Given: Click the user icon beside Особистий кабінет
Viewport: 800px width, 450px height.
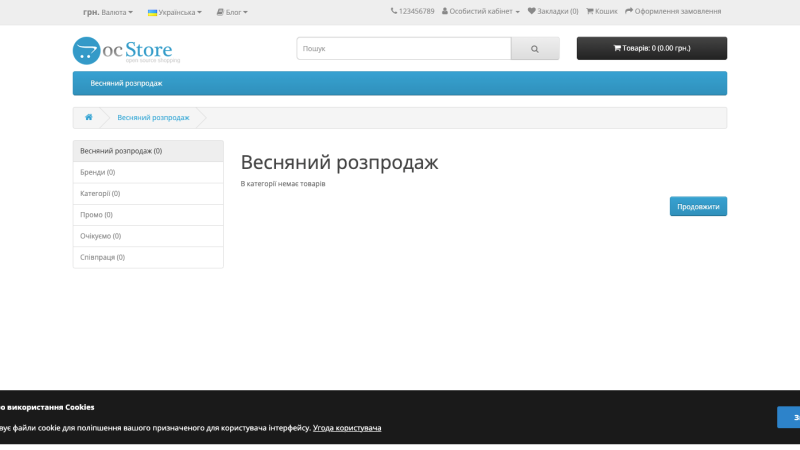Looking at the screenshot, I should click(445, 11).
